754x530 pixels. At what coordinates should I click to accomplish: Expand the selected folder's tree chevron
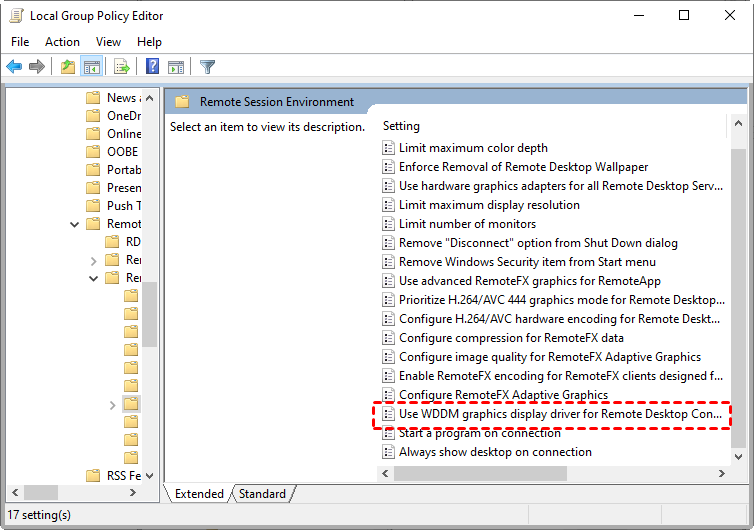113,405
